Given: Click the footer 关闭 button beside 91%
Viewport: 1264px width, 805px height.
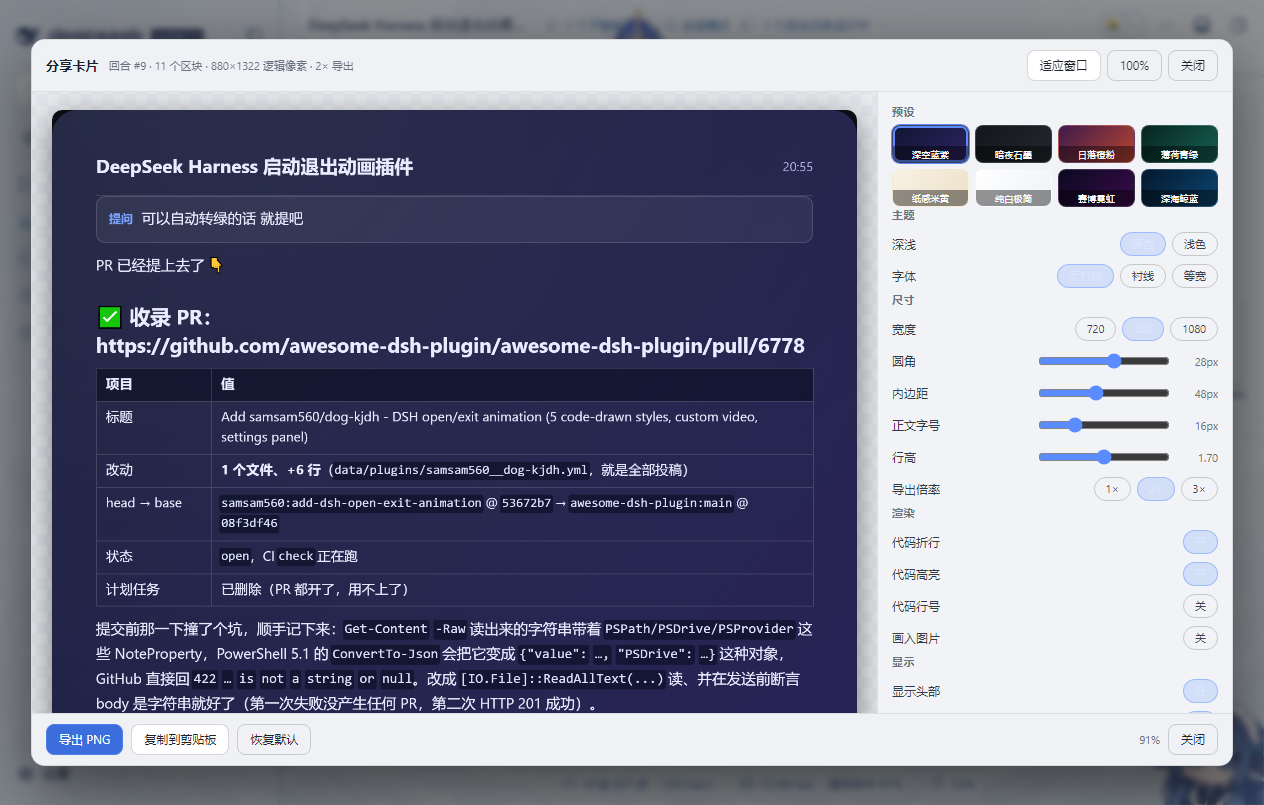Looking at the screenshot, I should (1193, 740).
